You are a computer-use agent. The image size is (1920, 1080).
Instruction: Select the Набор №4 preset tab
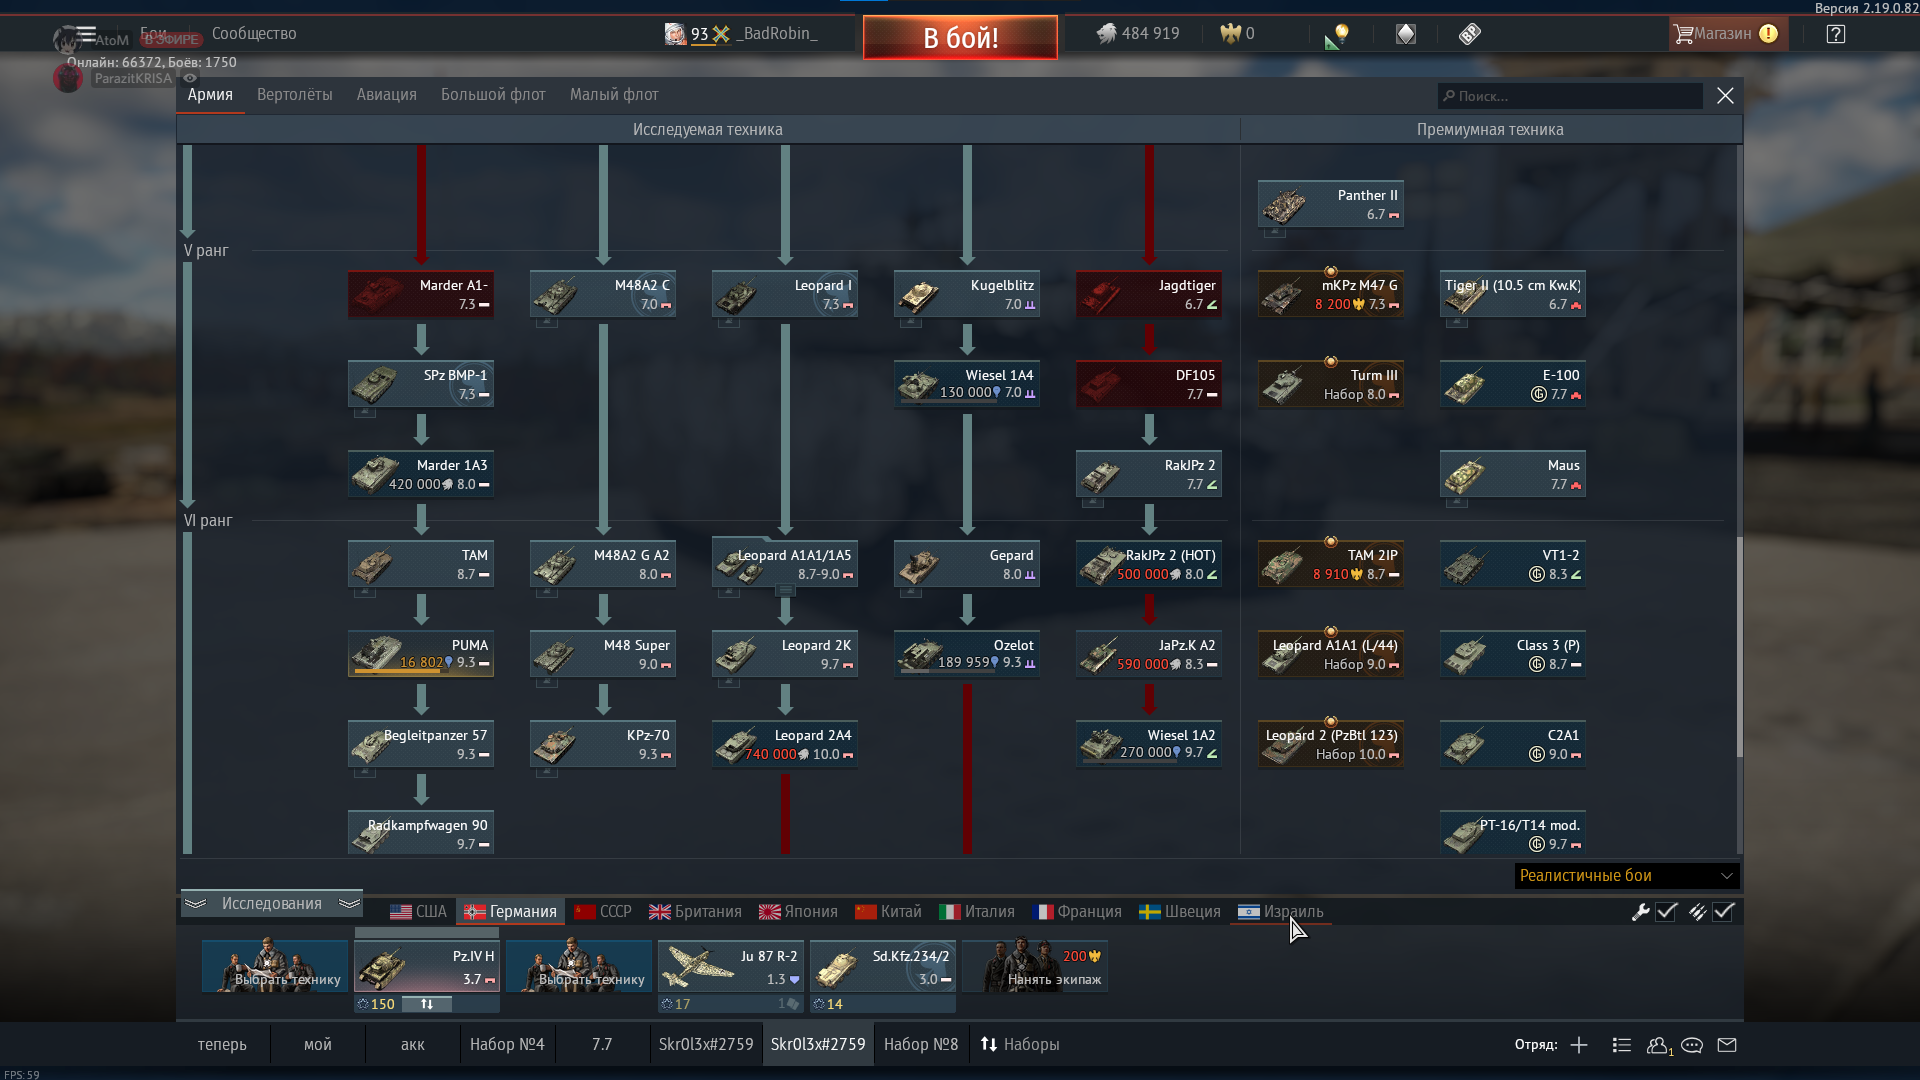click(507, 1044)
